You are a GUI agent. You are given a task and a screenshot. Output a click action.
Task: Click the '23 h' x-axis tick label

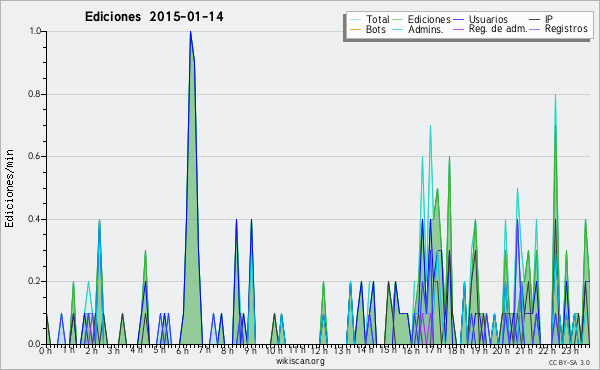point(570,350)
